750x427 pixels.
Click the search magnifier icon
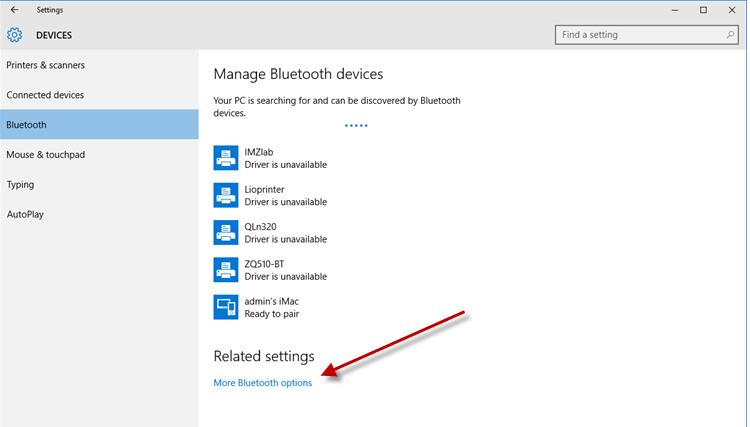coord(730,35)
